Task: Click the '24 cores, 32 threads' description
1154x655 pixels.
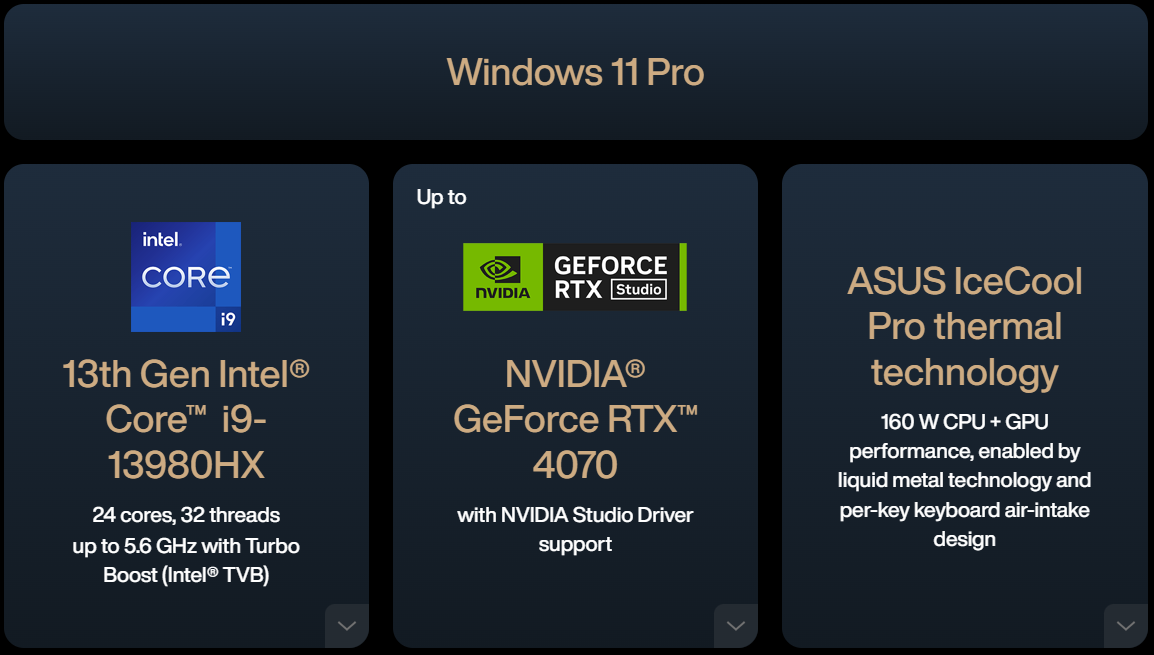Action: pyautogui.click(x=185, y=514)
